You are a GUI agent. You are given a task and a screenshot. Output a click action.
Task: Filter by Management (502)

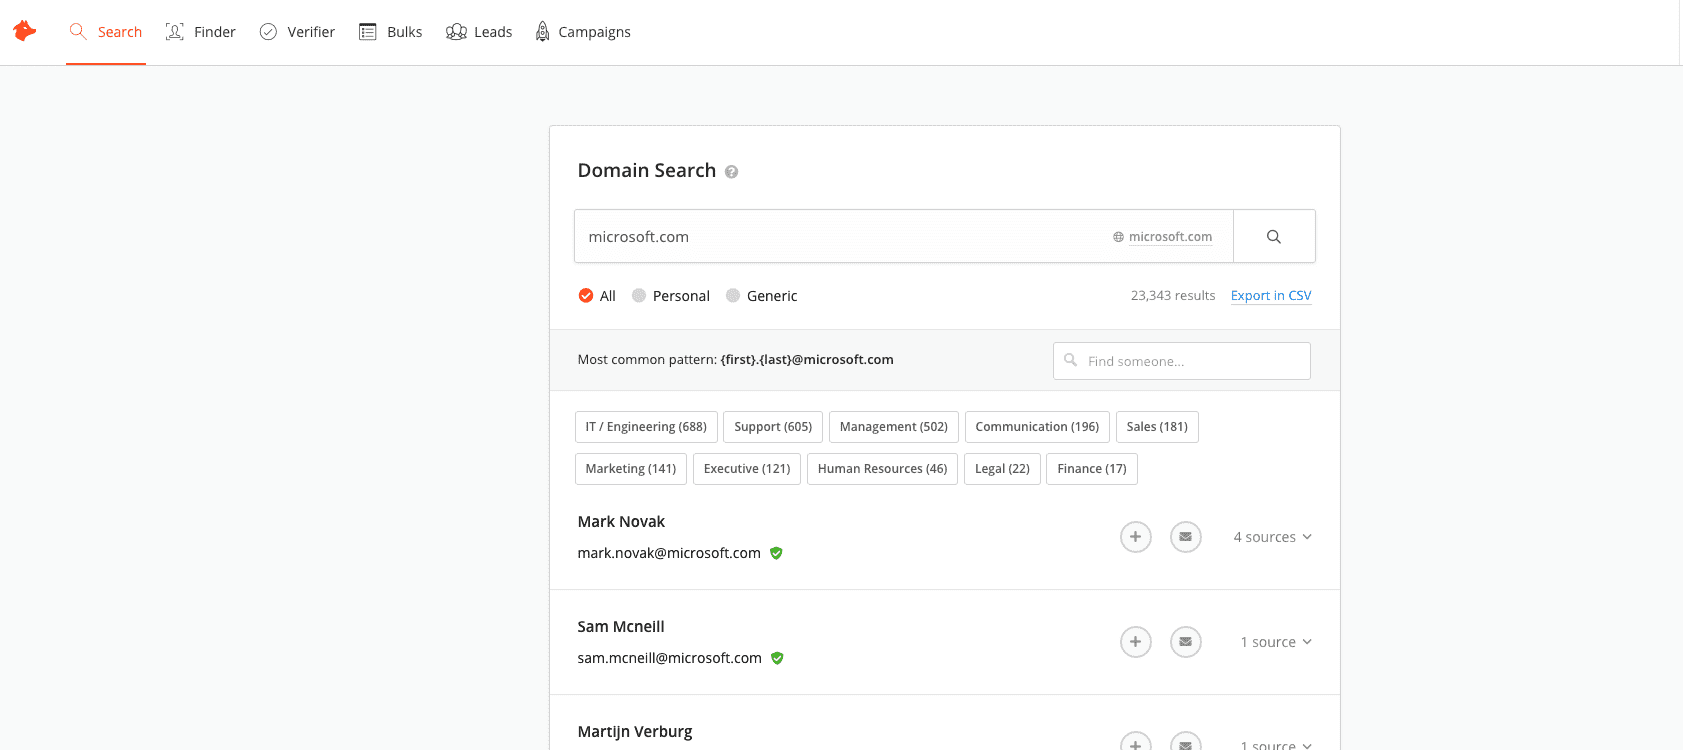pyautogui.click(x=894, y=427)
